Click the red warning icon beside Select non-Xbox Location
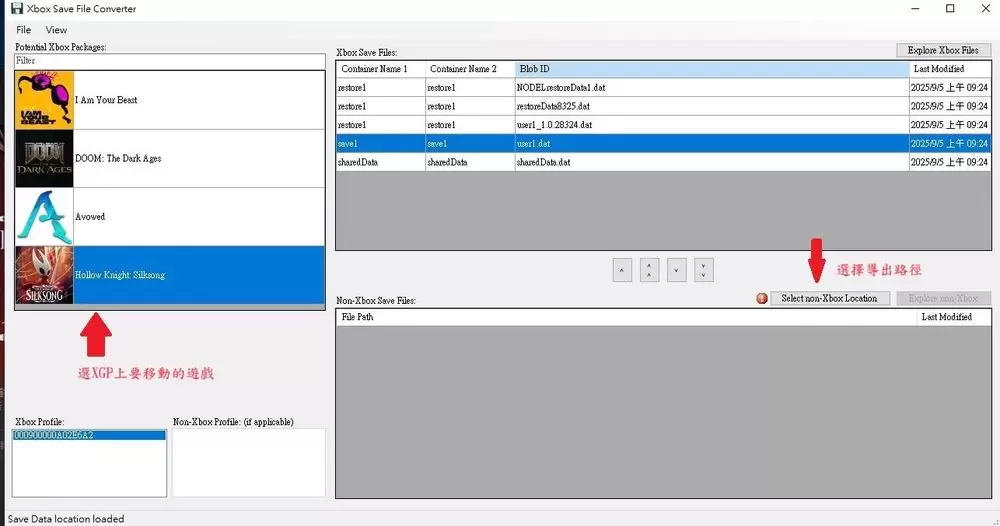This screenshot has width=1000, height=526. click(763, 298)
